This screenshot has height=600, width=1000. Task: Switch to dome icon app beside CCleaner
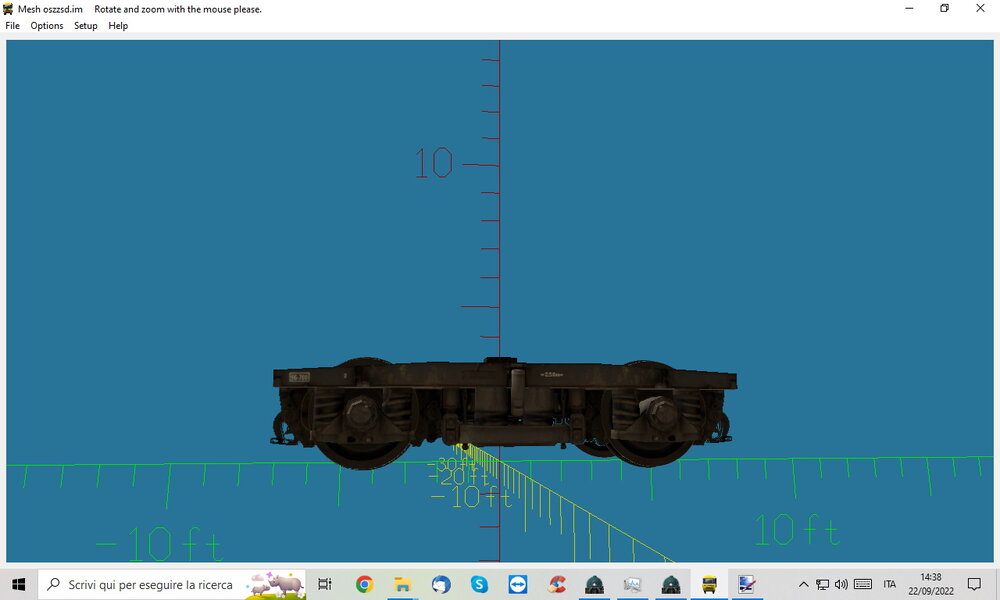point(594,584)
